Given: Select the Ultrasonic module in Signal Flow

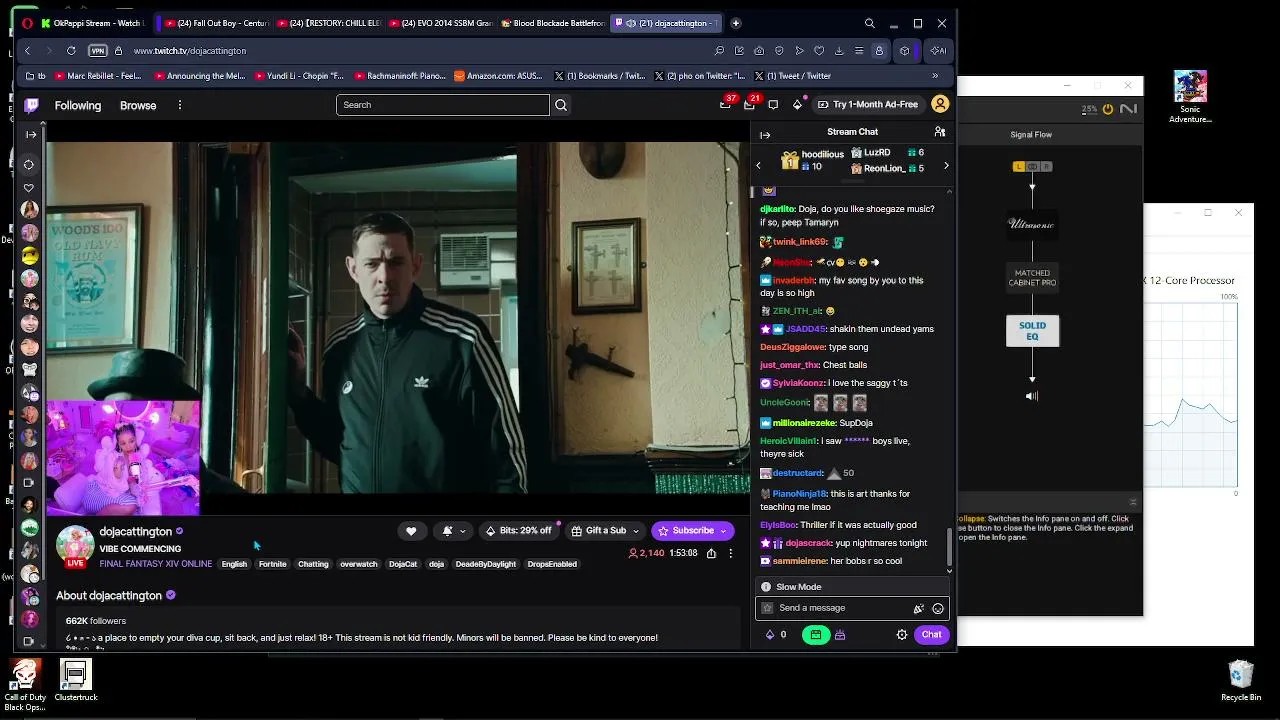Looking at the screenshot, I should tap(1032, 225).
